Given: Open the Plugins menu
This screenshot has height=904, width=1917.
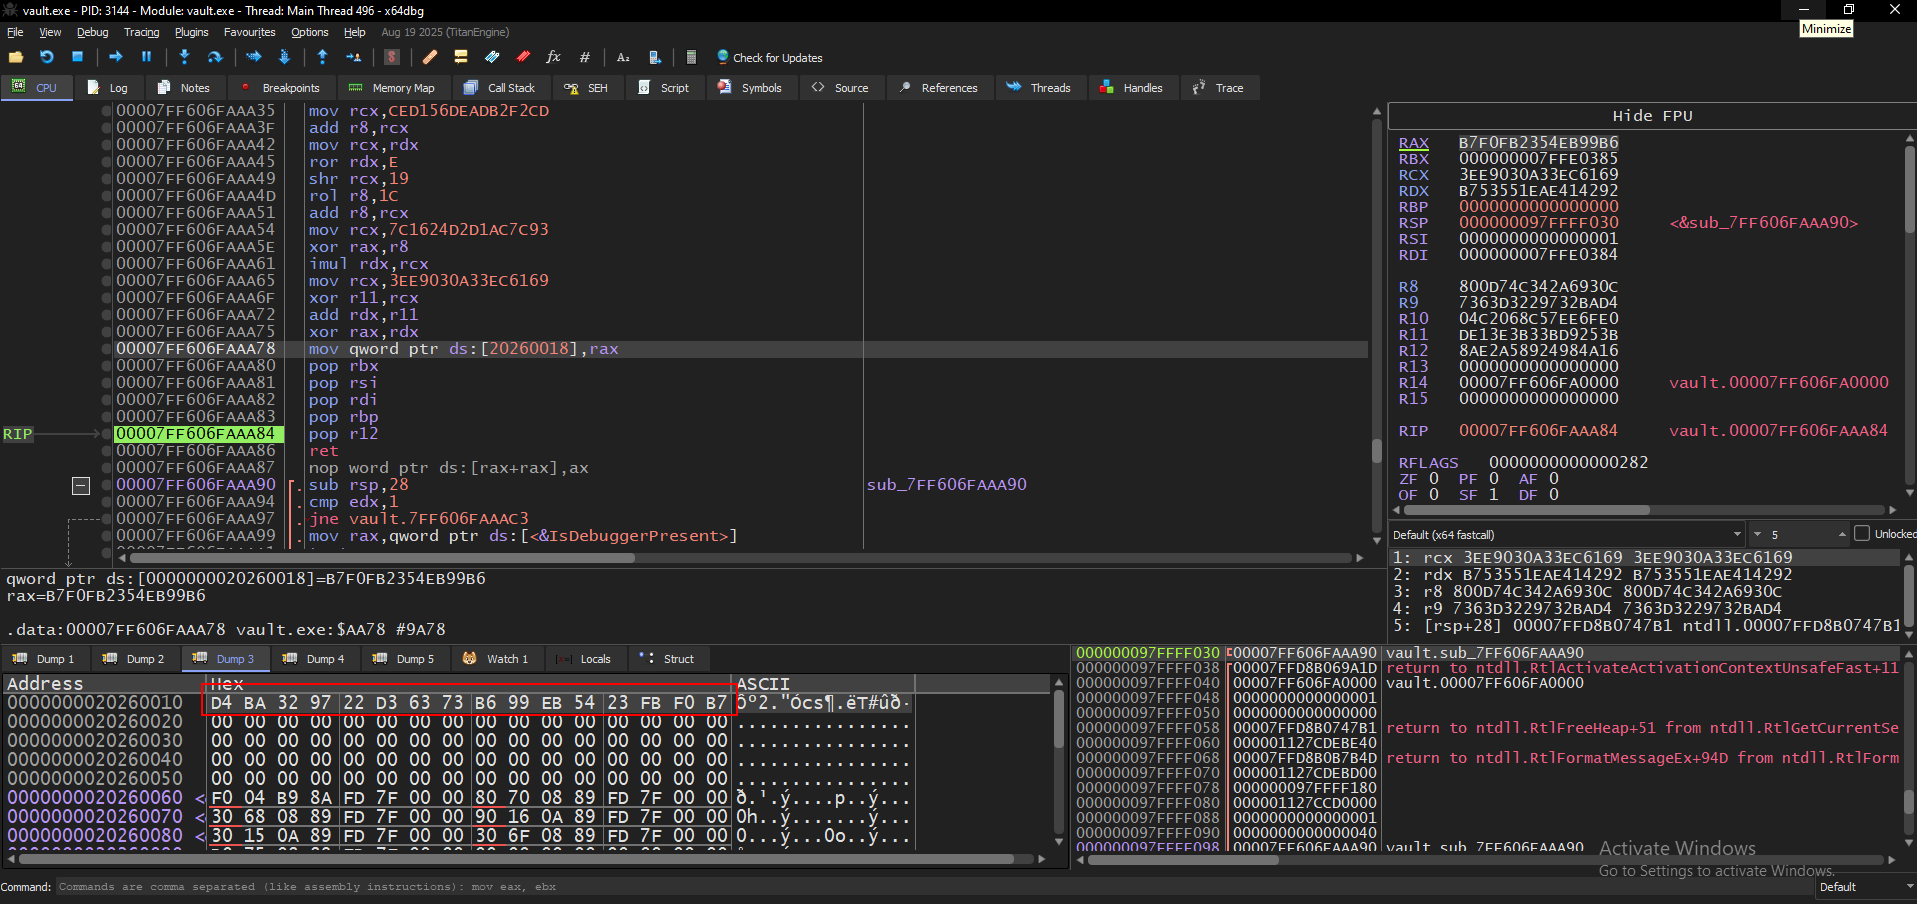Looking at the screenshot, I should [x=191, y=32].
